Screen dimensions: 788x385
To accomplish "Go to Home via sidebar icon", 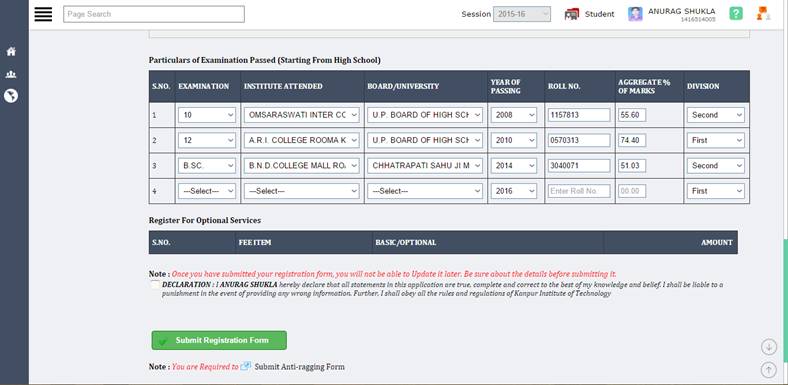I will tap(11, 51).
